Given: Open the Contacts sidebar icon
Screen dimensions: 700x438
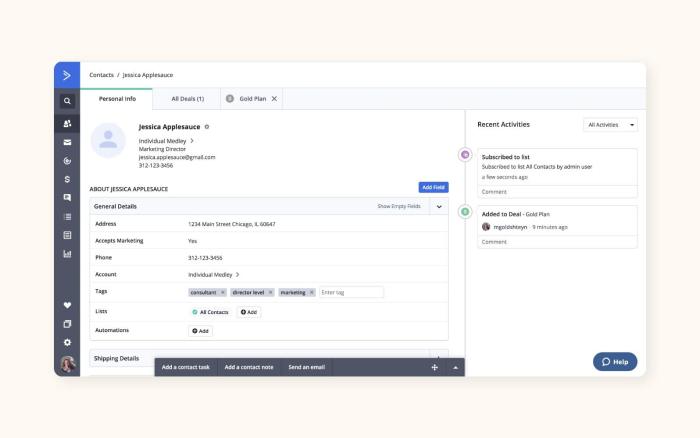Looking at the screenshot, I should (67, 124).
